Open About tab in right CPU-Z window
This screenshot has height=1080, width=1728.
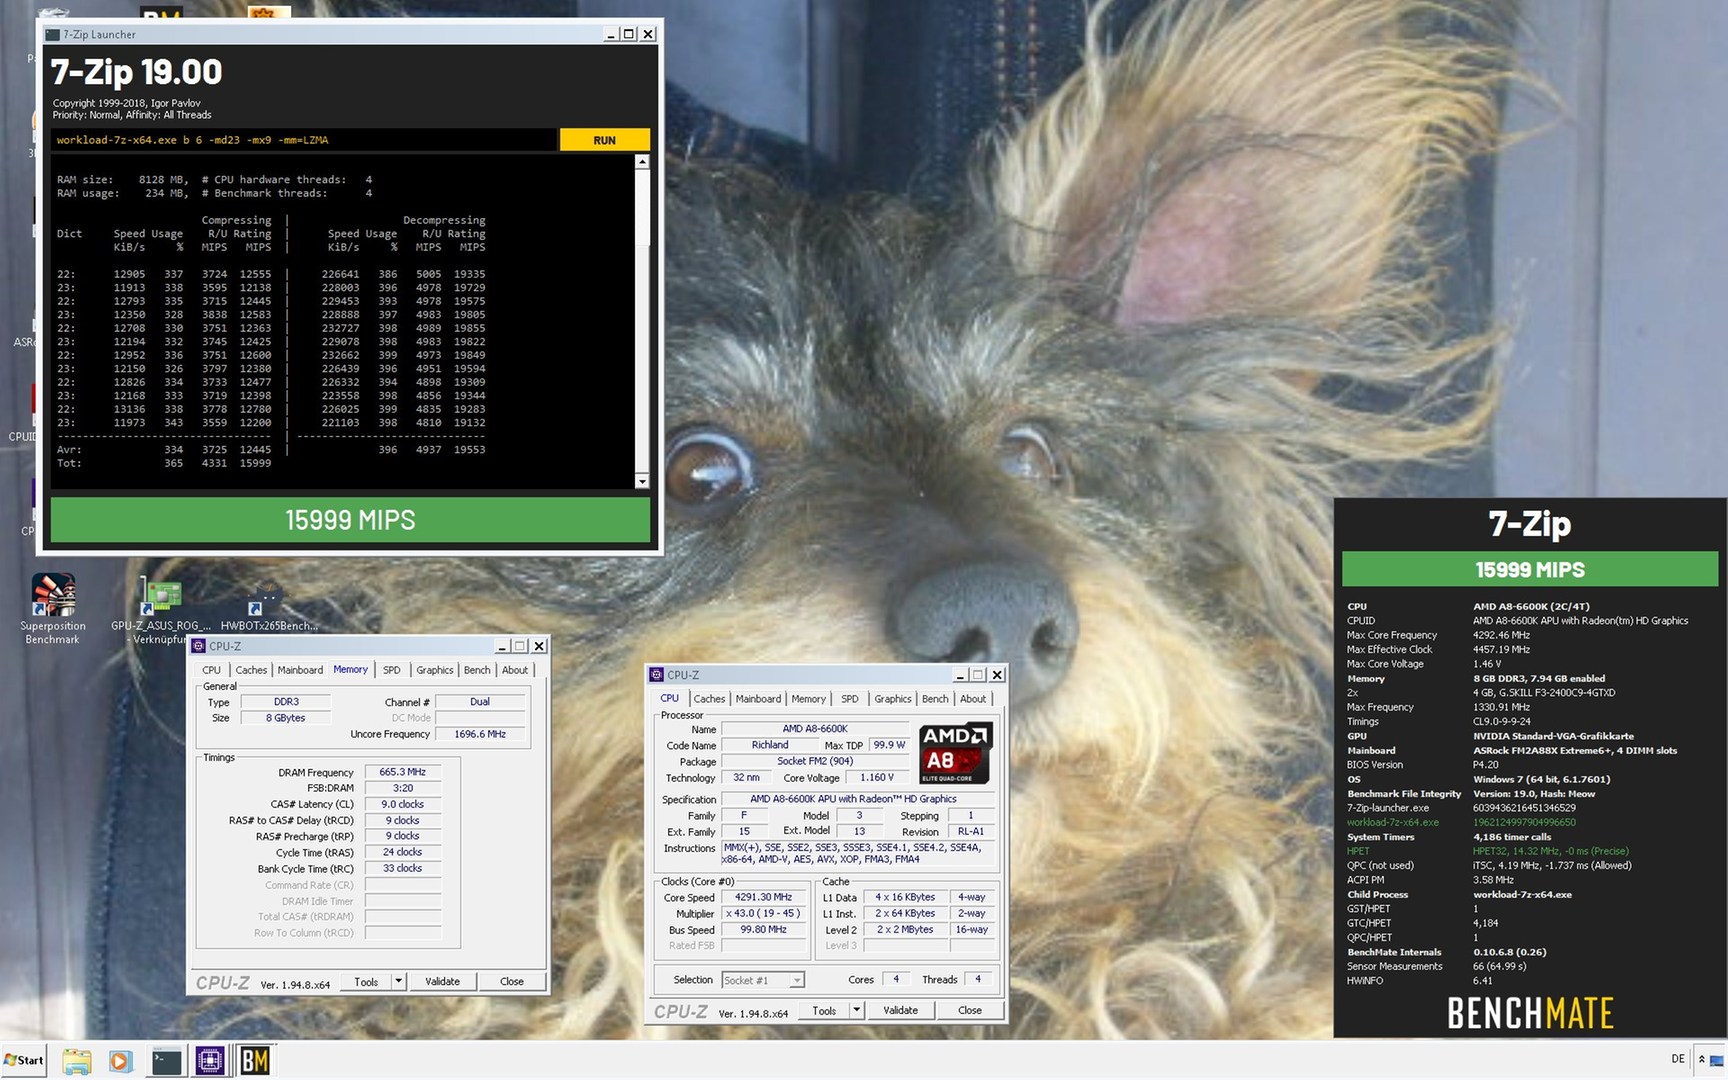973,699
